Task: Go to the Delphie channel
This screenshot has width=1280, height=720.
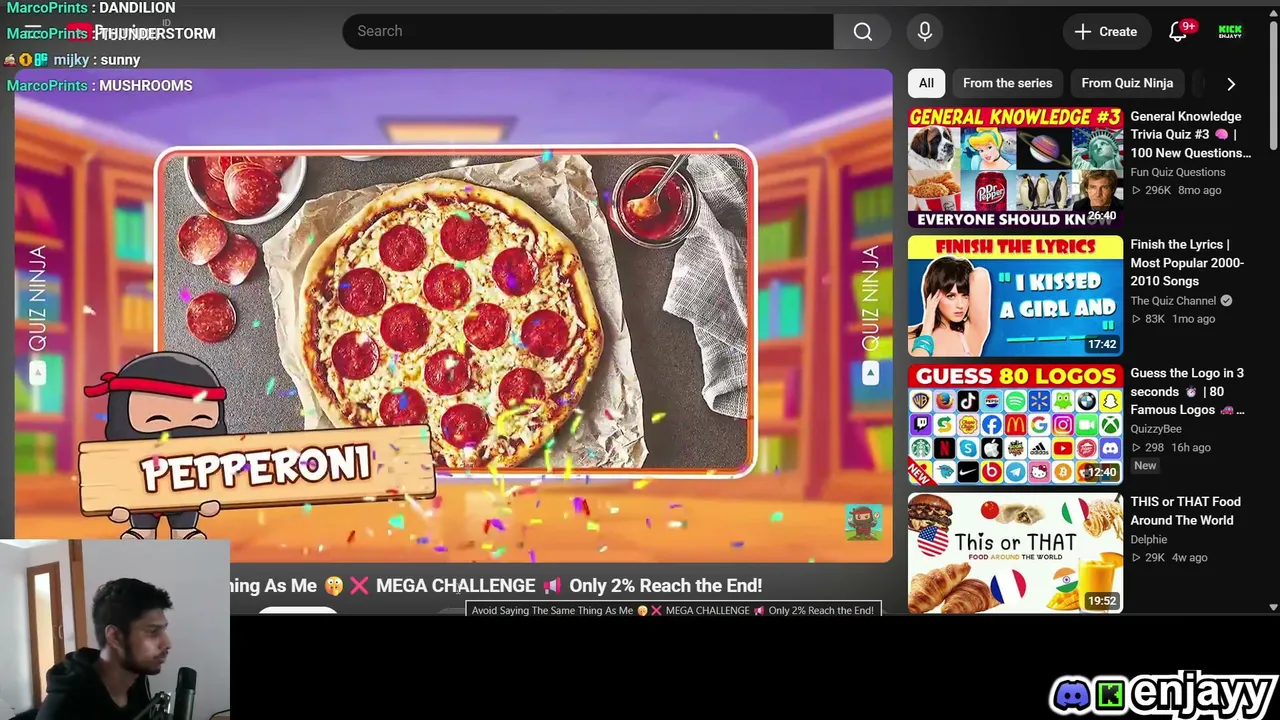Action: (x=1149, y=539)
